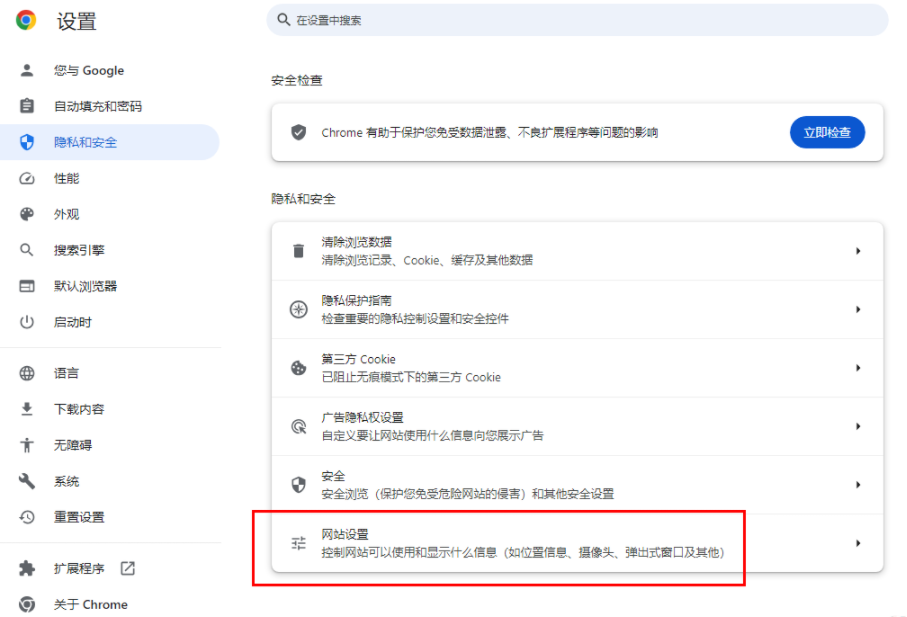Open 搜索引擎 settings section
907x617 pixels.
tap(110, 250)
